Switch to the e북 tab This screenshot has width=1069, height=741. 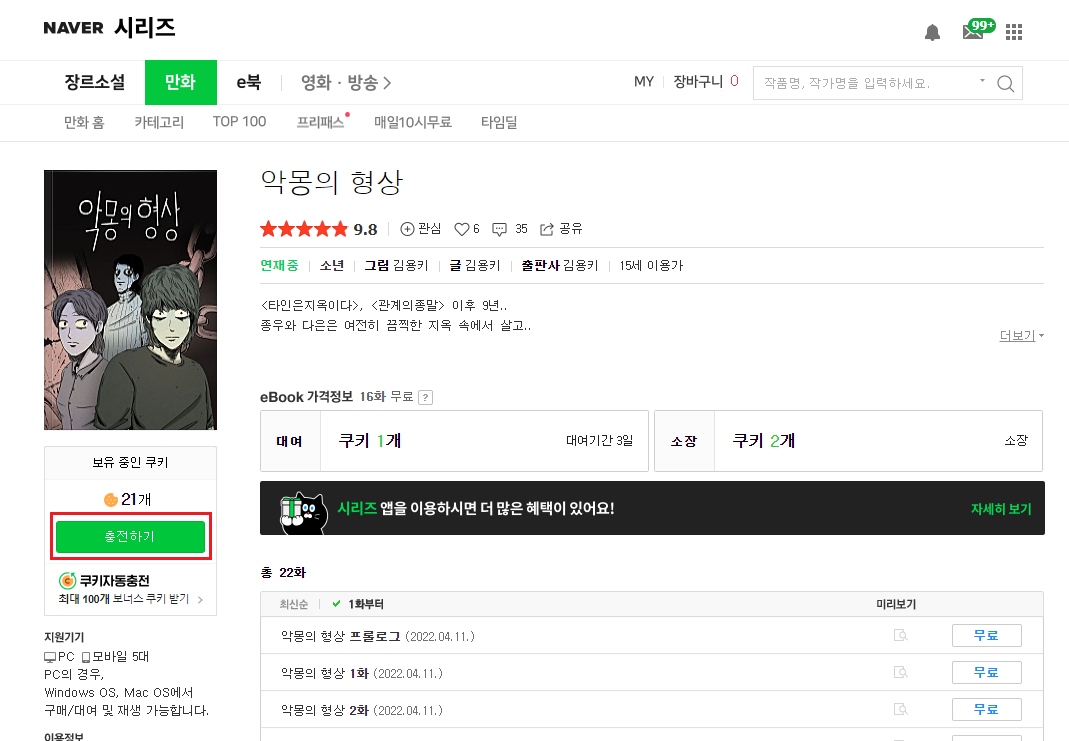pos(249,82)
